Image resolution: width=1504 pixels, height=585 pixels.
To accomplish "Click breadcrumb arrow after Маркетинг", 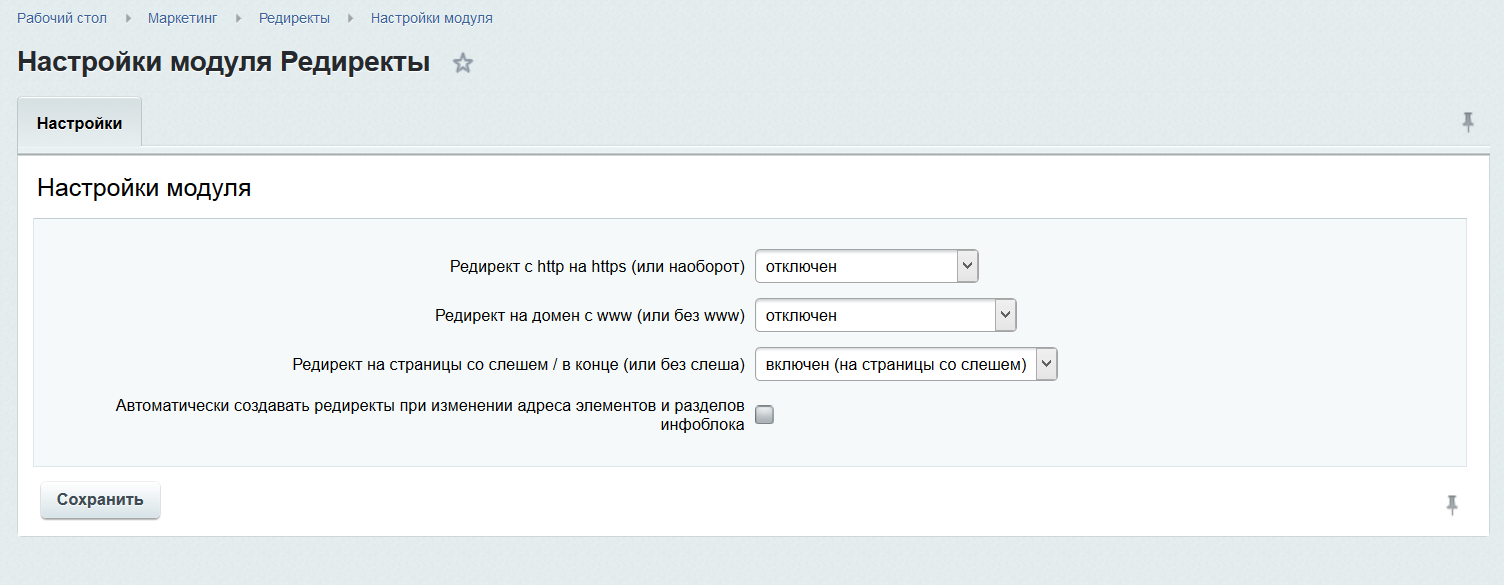I will [x=238, y=19].
